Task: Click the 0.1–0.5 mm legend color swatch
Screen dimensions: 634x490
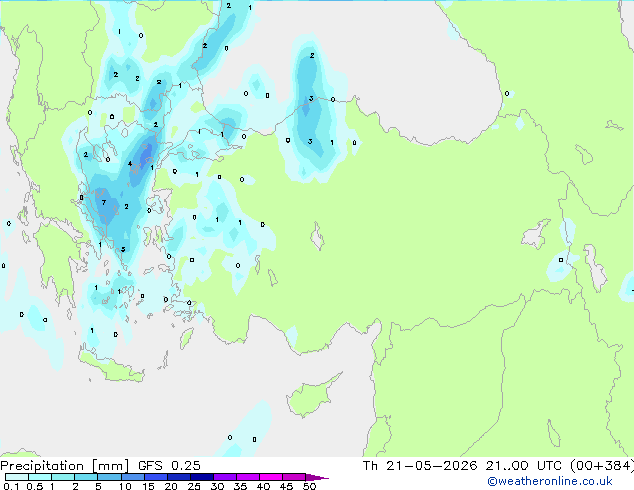Action: [x=17, y=477]
